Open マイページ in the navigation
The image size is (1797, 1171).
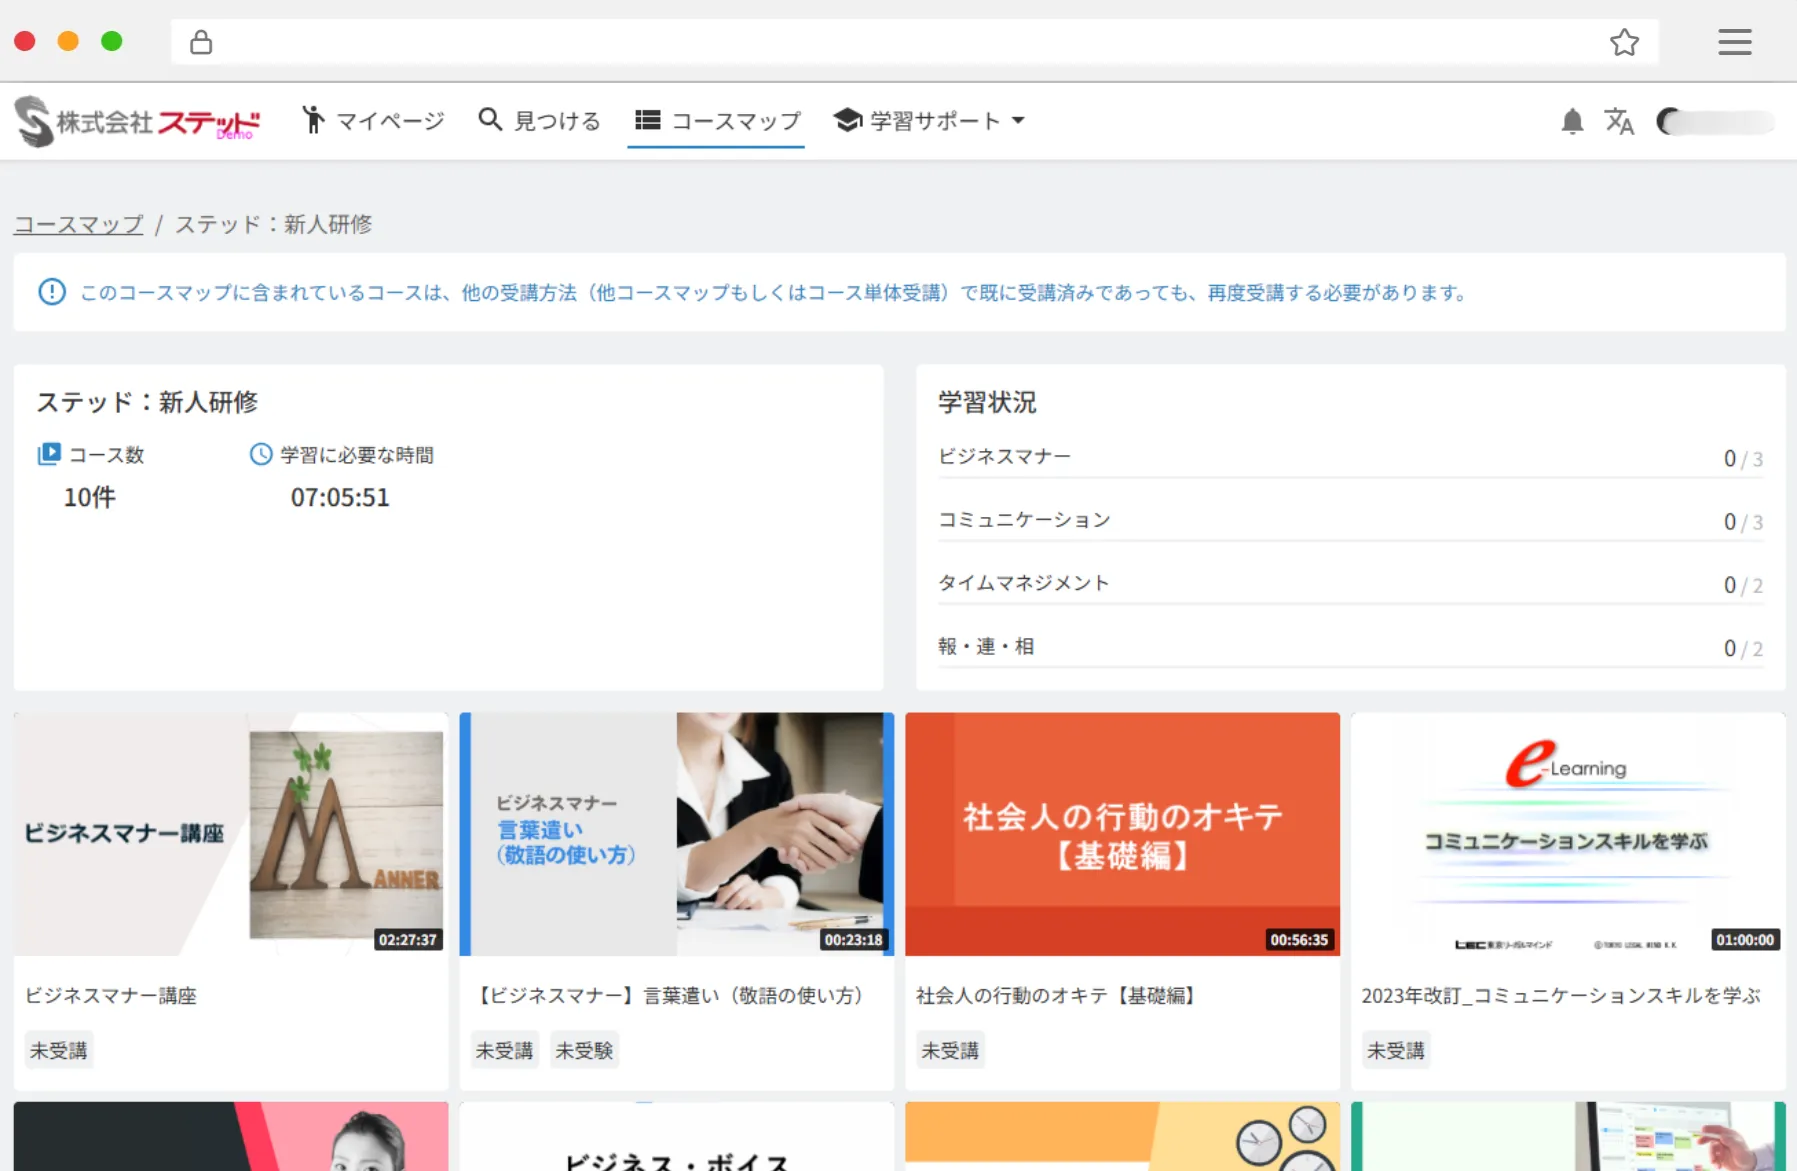coord(373,121)
